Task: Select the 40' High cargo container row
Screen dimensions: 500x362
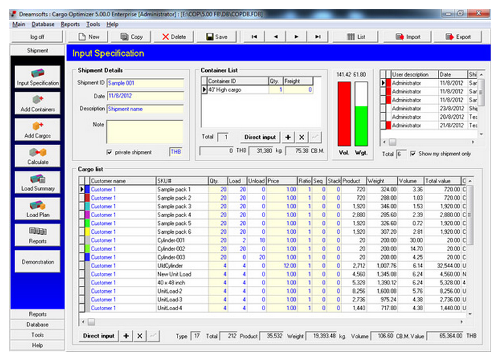Action: tap(257, 90)
